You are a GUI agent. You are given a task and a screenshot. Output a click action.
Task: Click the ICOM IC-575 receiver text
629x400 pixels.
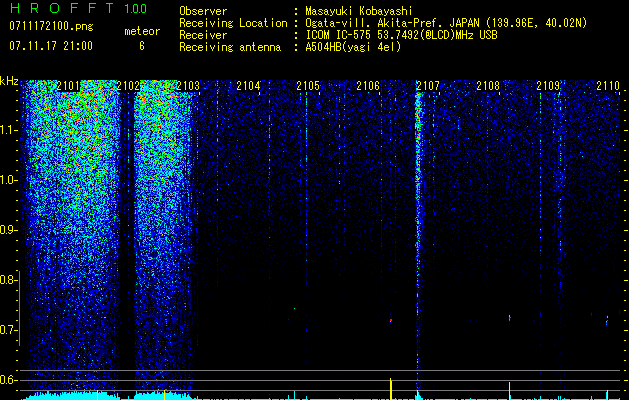pyautogui.click(x=401, y=35)
